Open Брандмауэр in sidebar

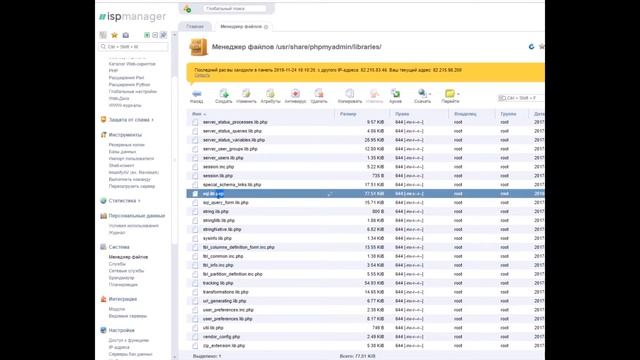point(121,278)
